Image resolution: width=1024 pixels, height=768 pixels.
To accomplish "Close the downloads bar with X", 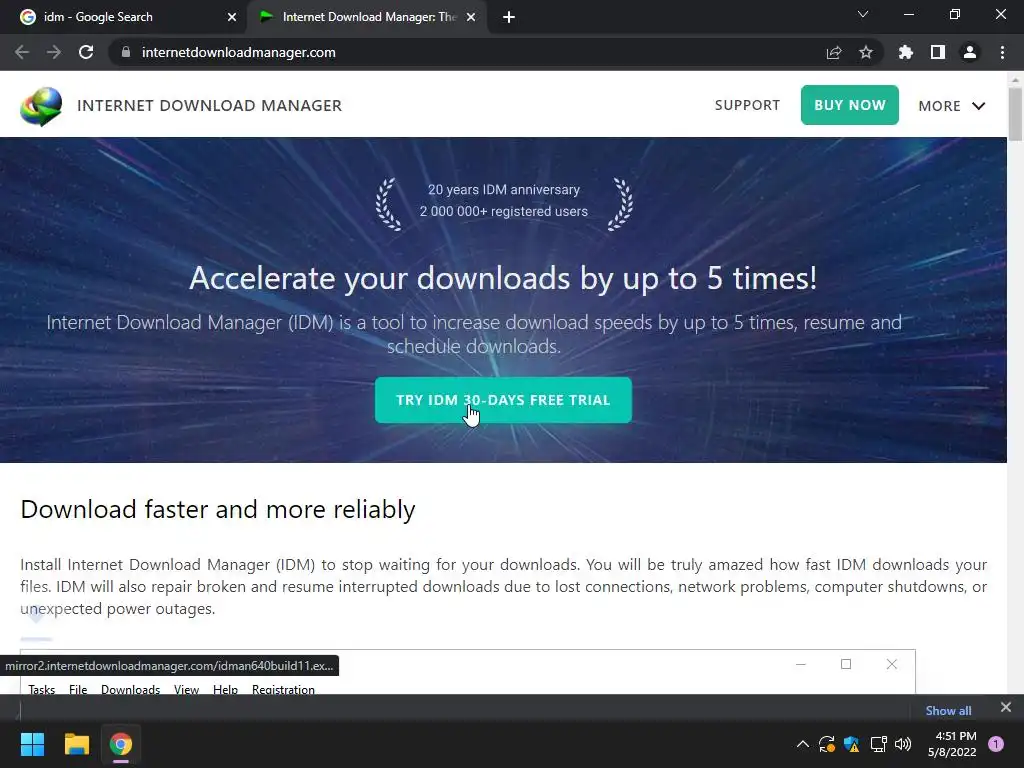I will 1006,707.
